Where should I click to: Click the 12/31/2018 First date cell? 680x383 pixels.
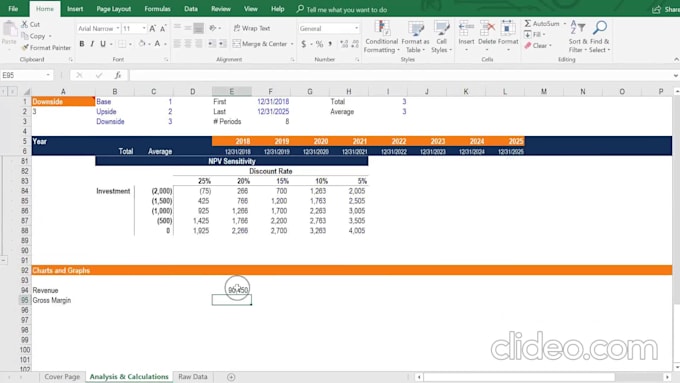click(271, 101)
